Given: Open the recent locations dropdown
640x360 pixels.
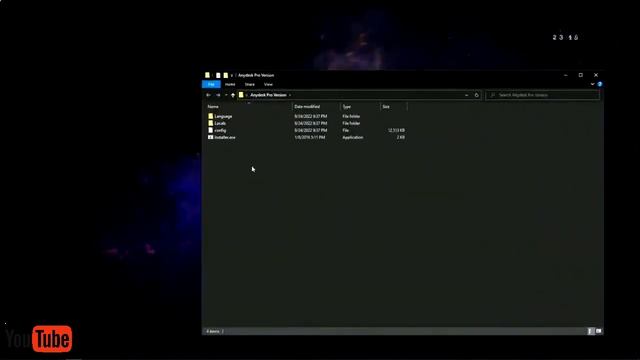Looking at the screenshot, I should coord(226,95).
